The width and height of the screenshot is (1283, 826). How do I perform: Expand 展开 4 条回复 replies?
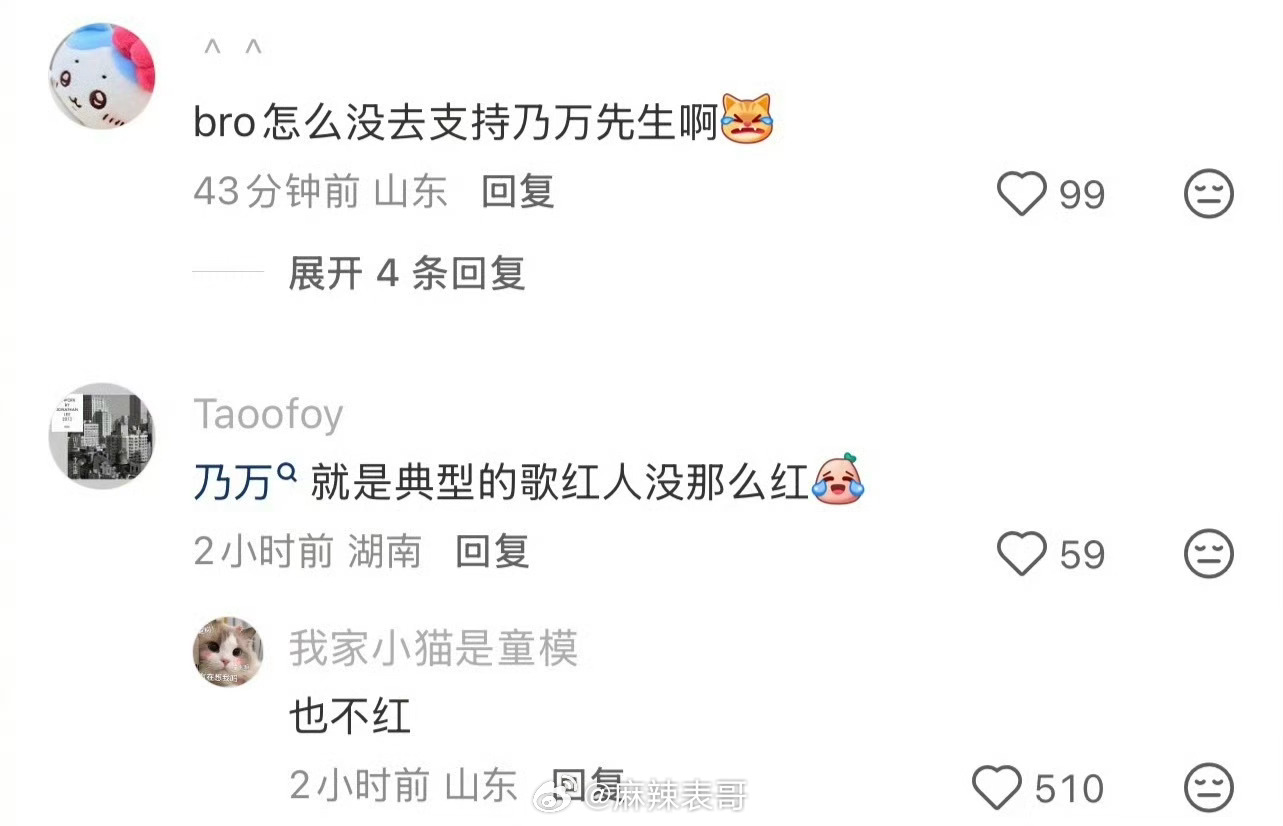[407, 273]
